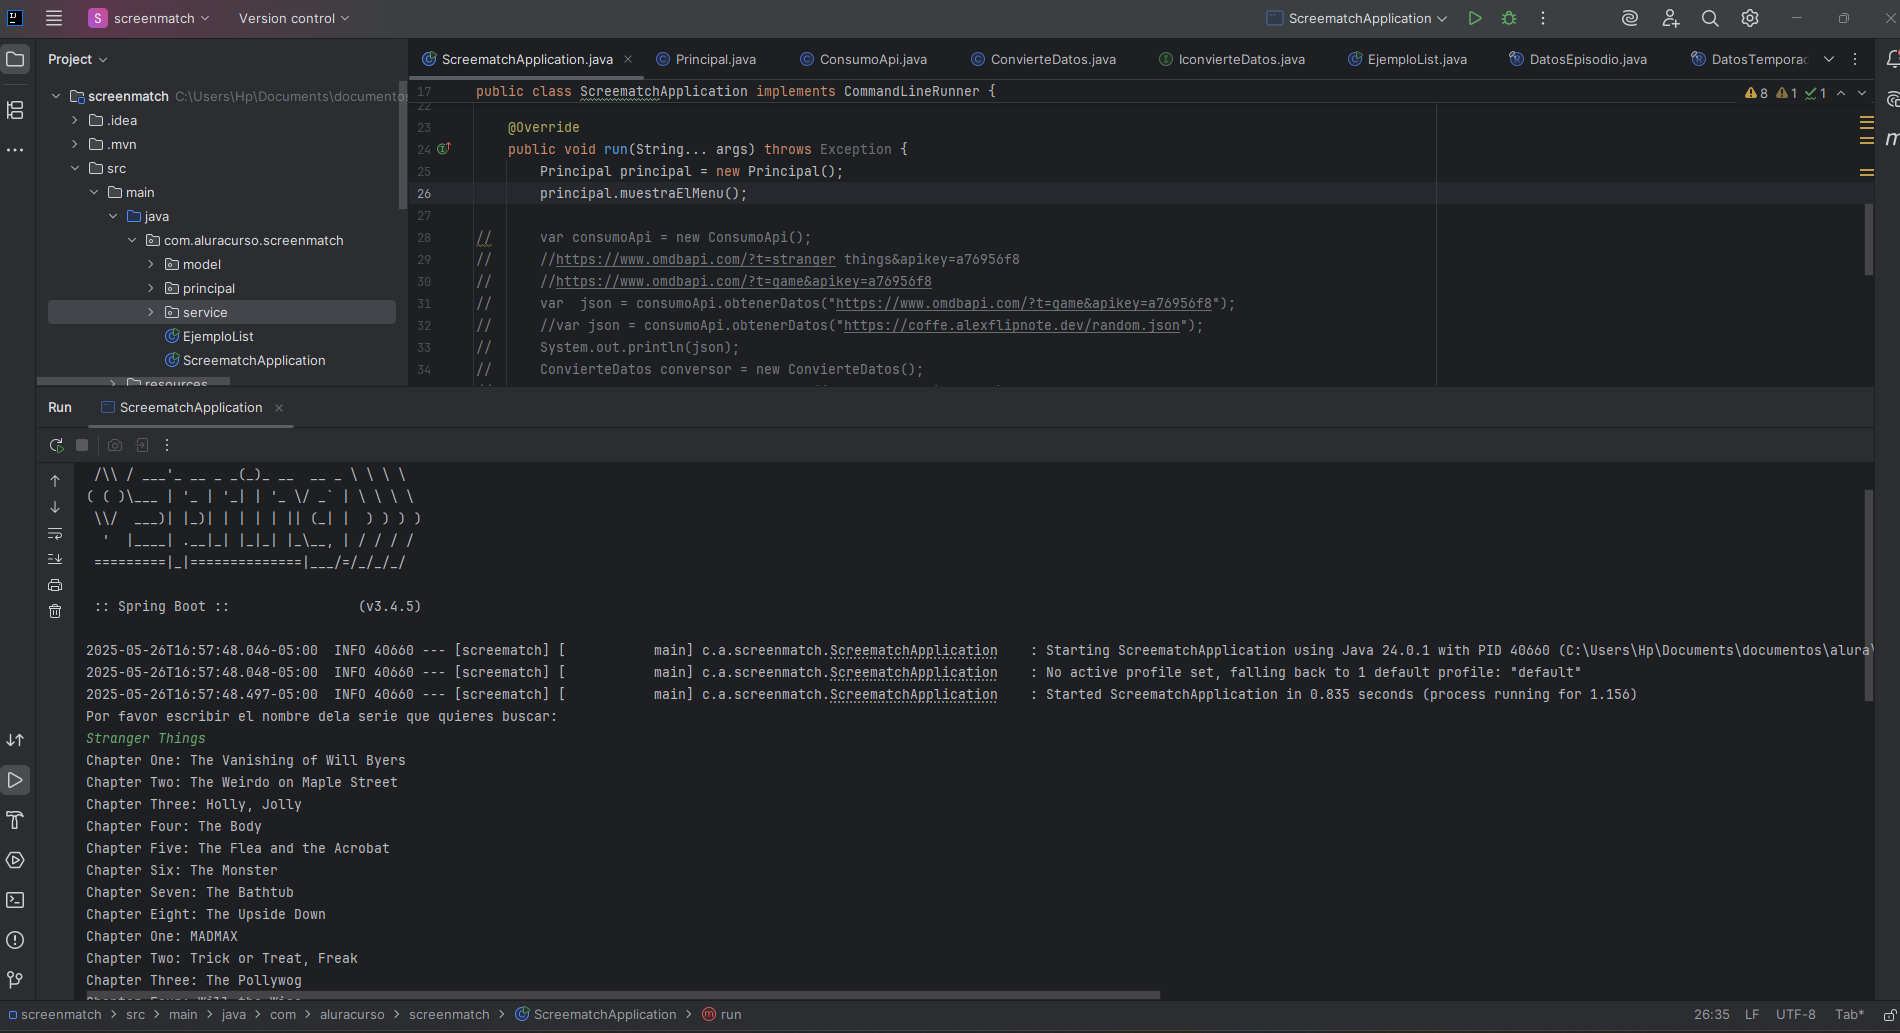Open the Build hammer tool window
Image resolution: width=1900 pixels, height=1033 pixels.
[15, 820]
